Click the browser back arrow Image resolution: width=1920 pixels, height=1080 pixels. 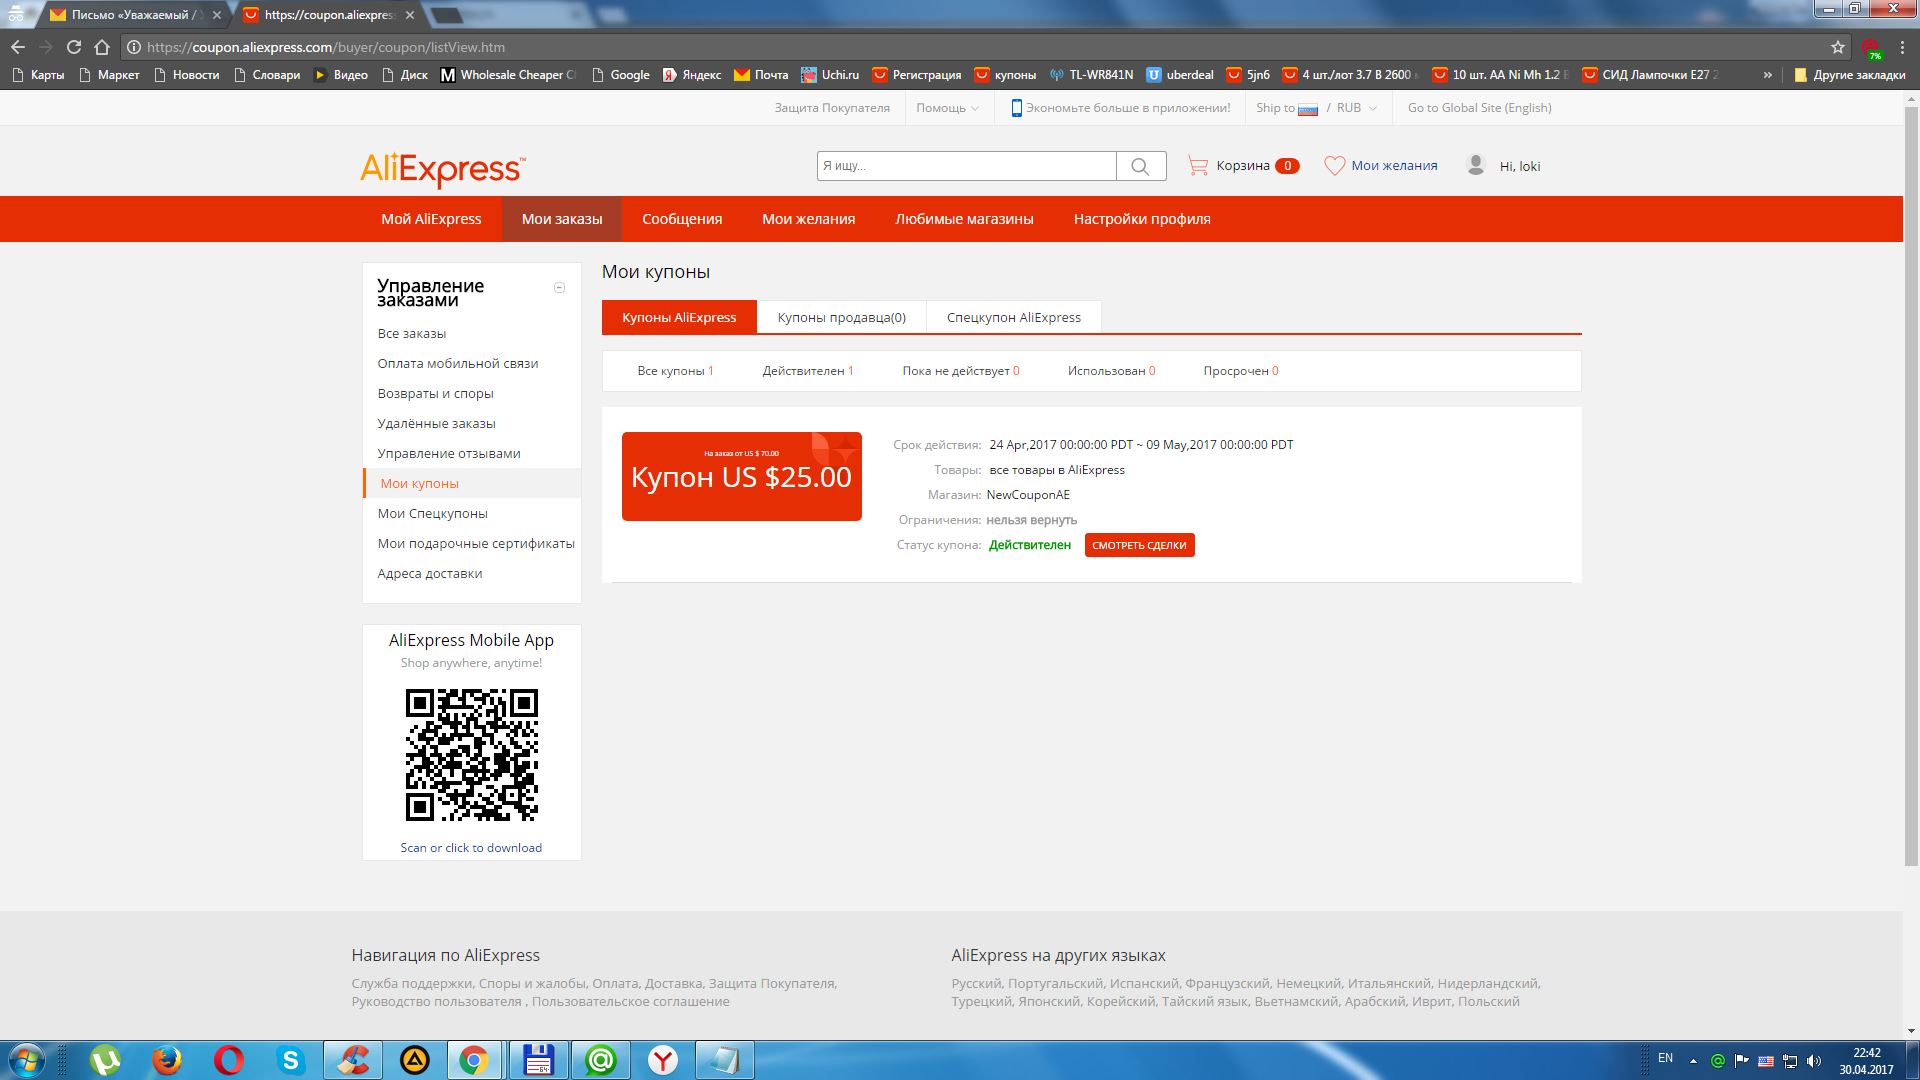[18, 47]
